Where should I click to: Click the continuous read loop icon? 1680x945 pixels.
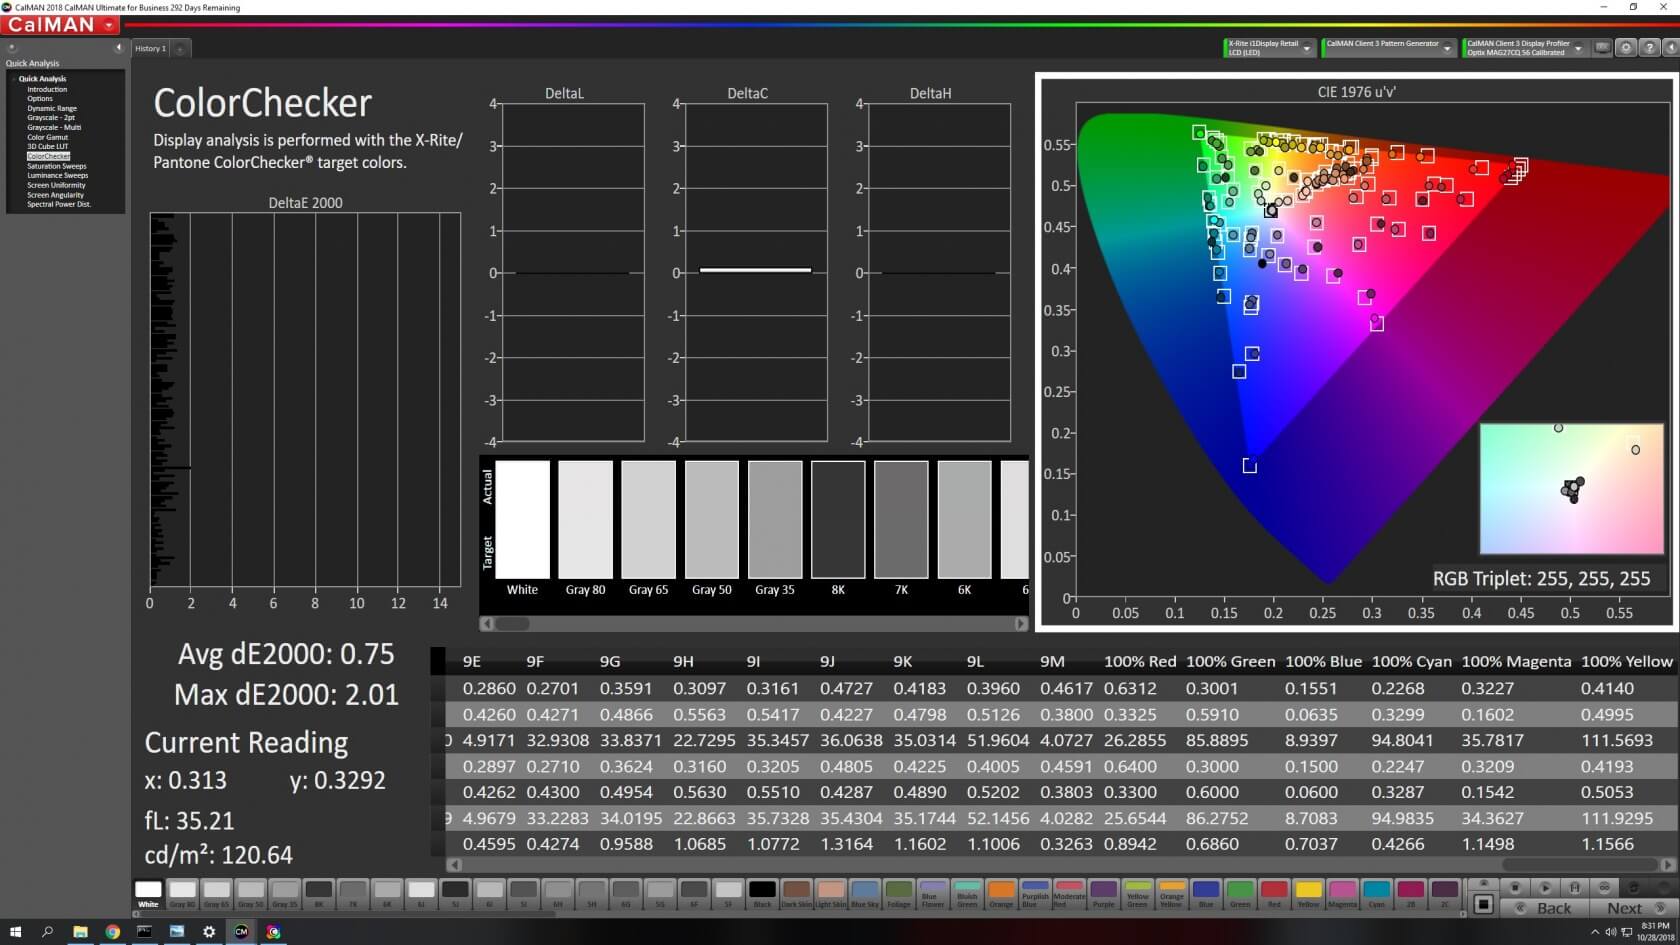[1604, 887]
